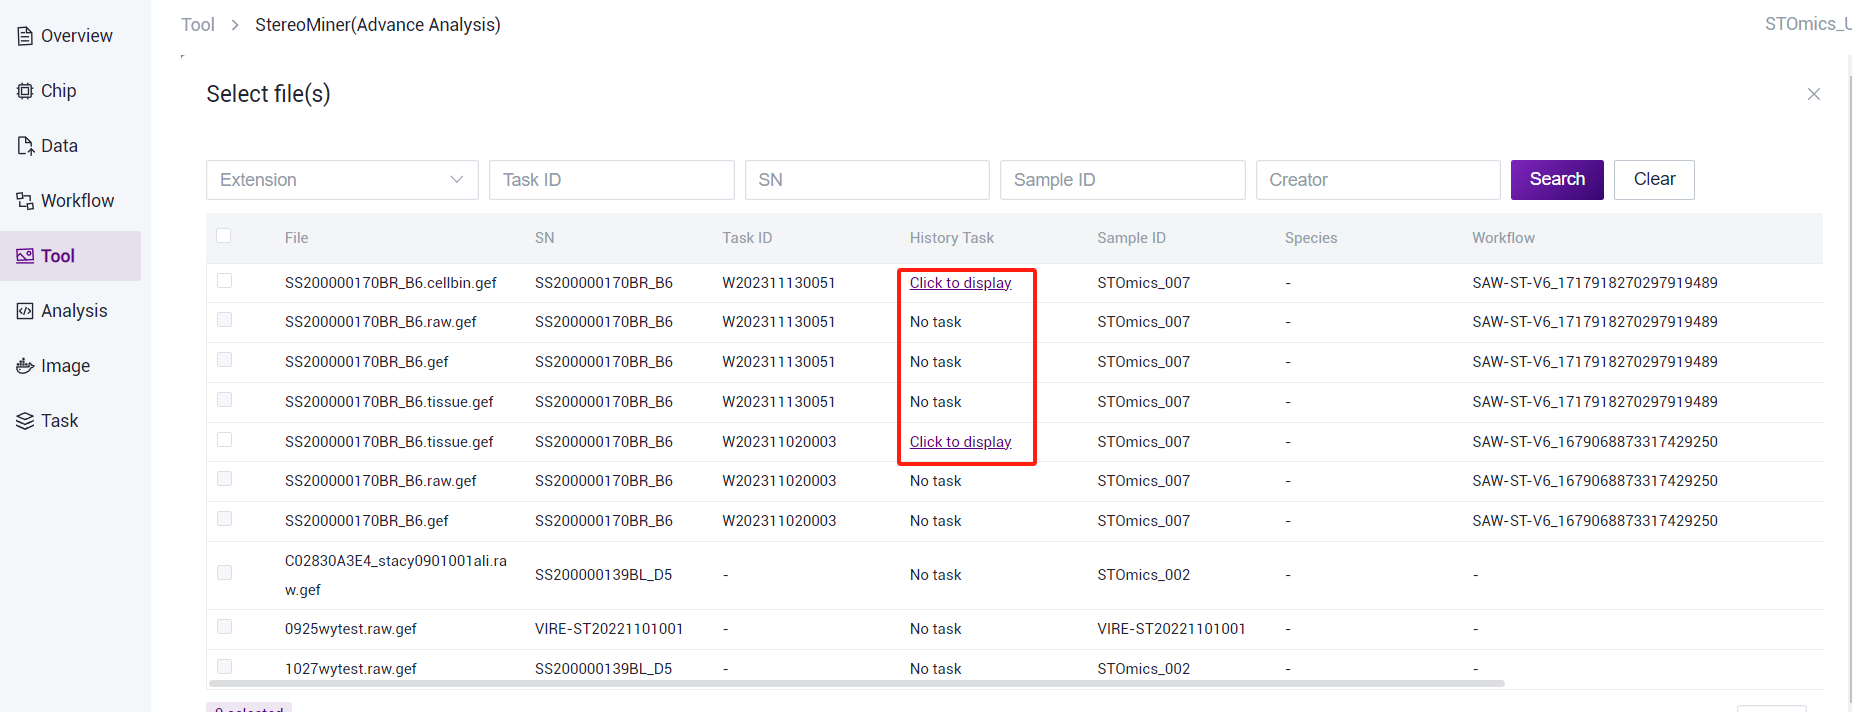1852x712 pixels.
Task: Tick the checkbox for 0925wytest.raw.gef
Action: [x=224, y=627]
